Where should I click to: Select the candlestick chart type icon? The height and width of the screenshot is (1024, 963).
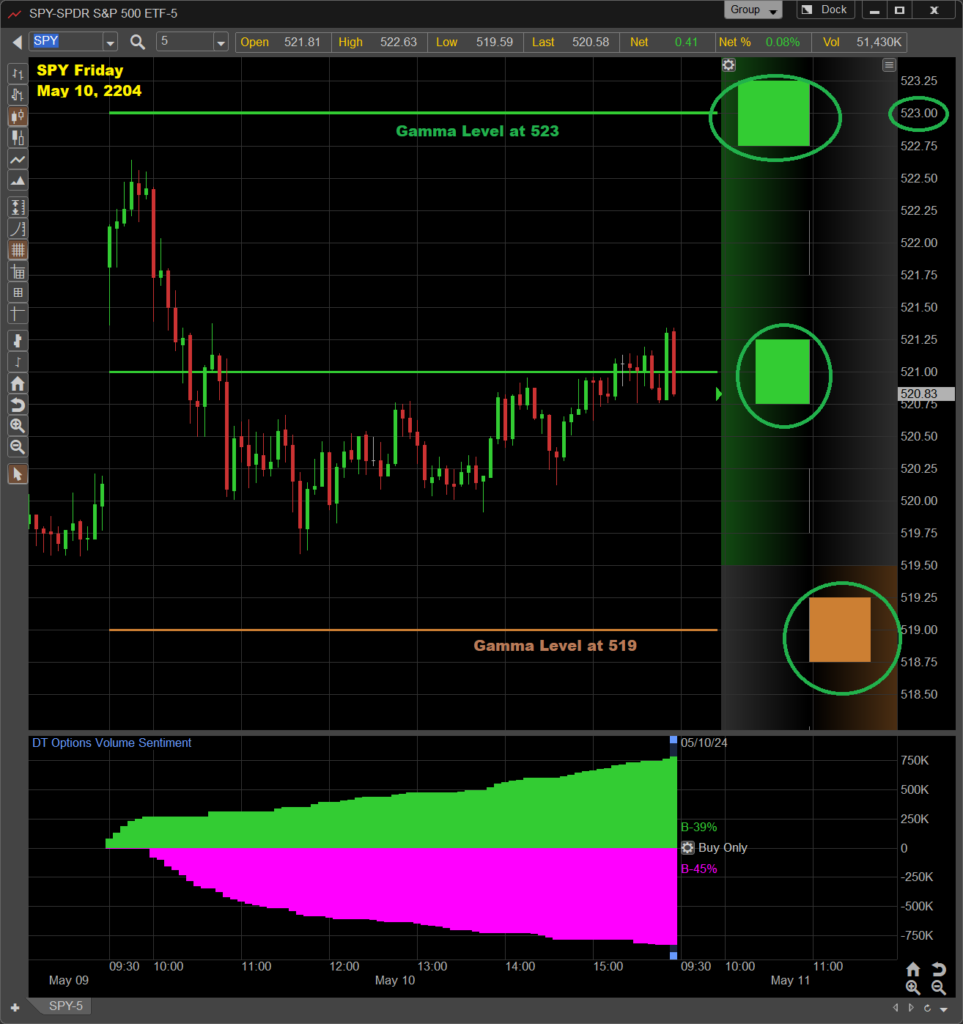[x=17, y=117]
